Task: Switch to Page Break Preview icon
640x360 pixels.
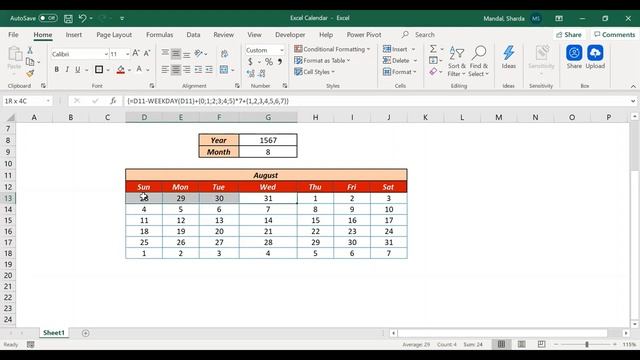Action: 541,344
